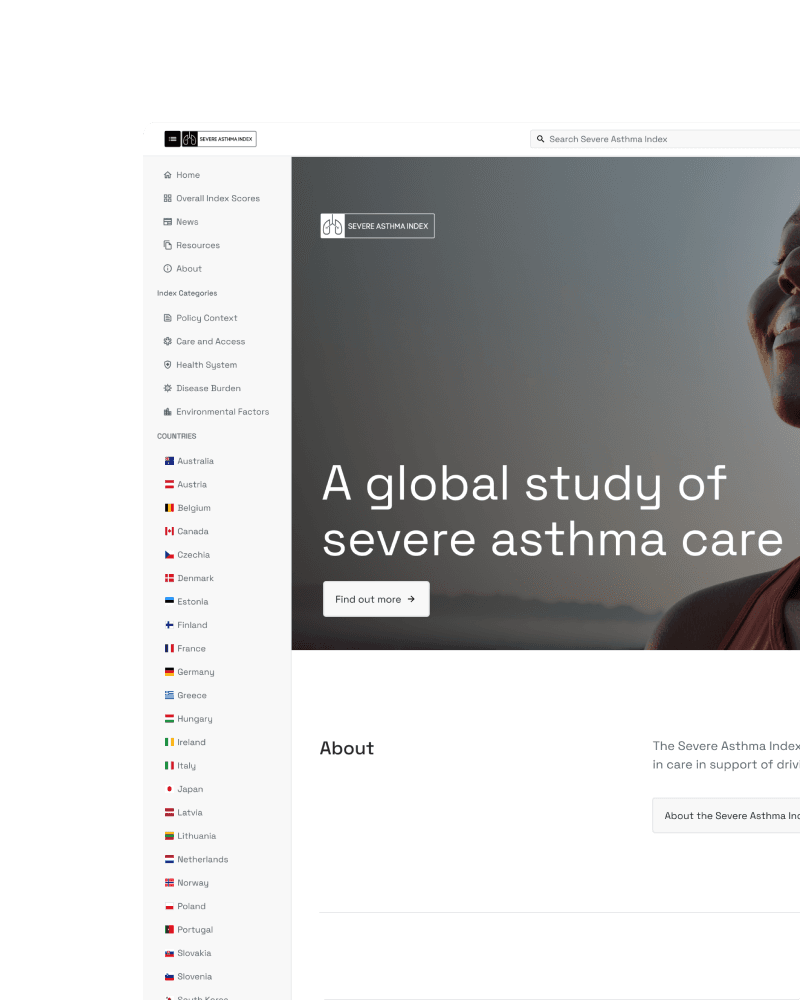Click the Severe Asthma Index header logo

(x=219, y=139)
